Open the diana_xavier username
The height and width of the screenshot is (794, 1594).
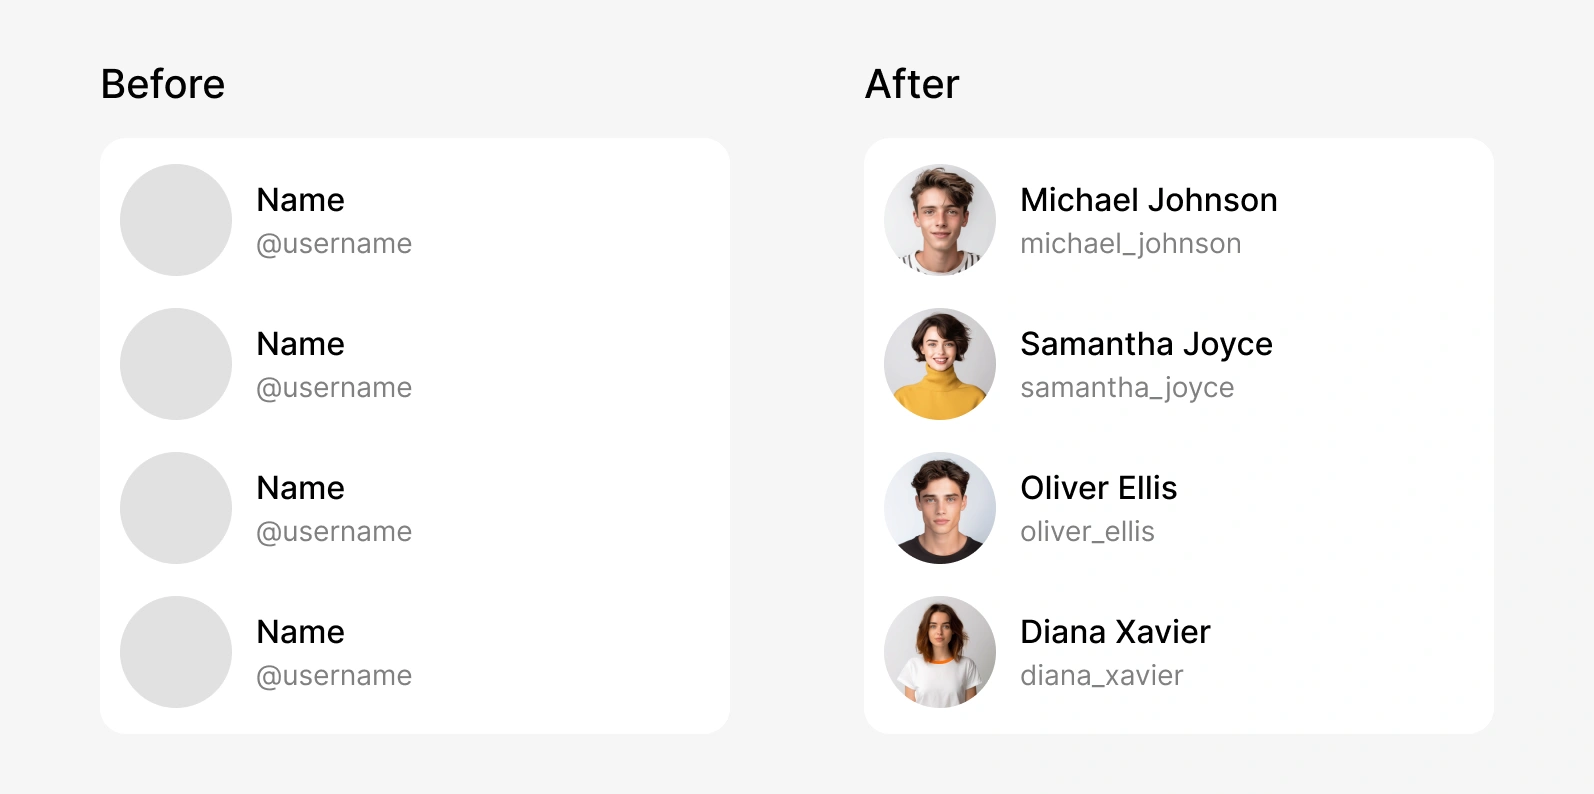point(1101,676)
